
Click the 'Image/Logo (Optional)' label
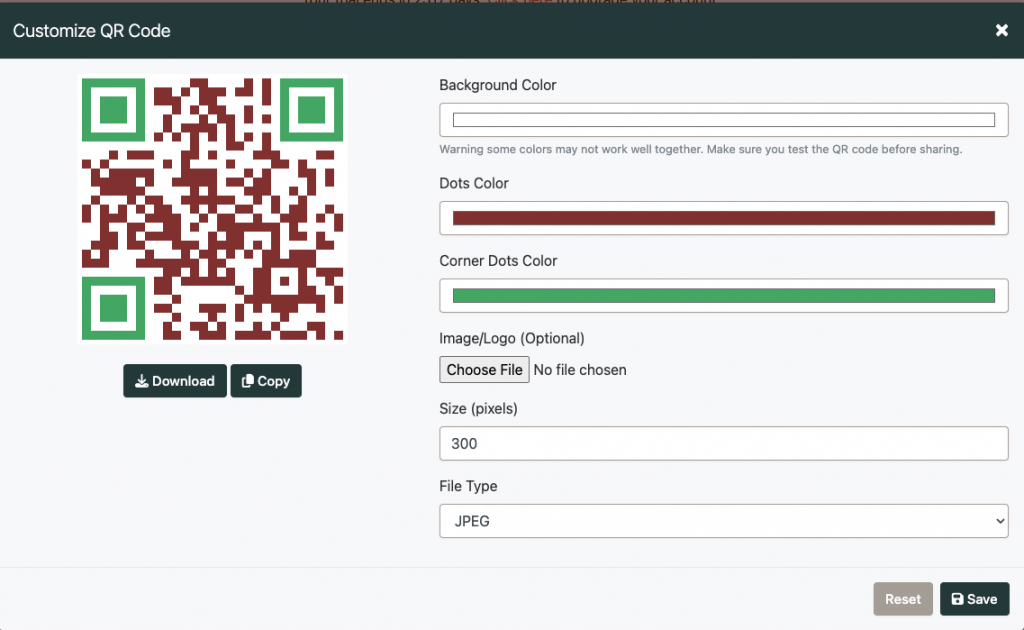coord(512,338)
